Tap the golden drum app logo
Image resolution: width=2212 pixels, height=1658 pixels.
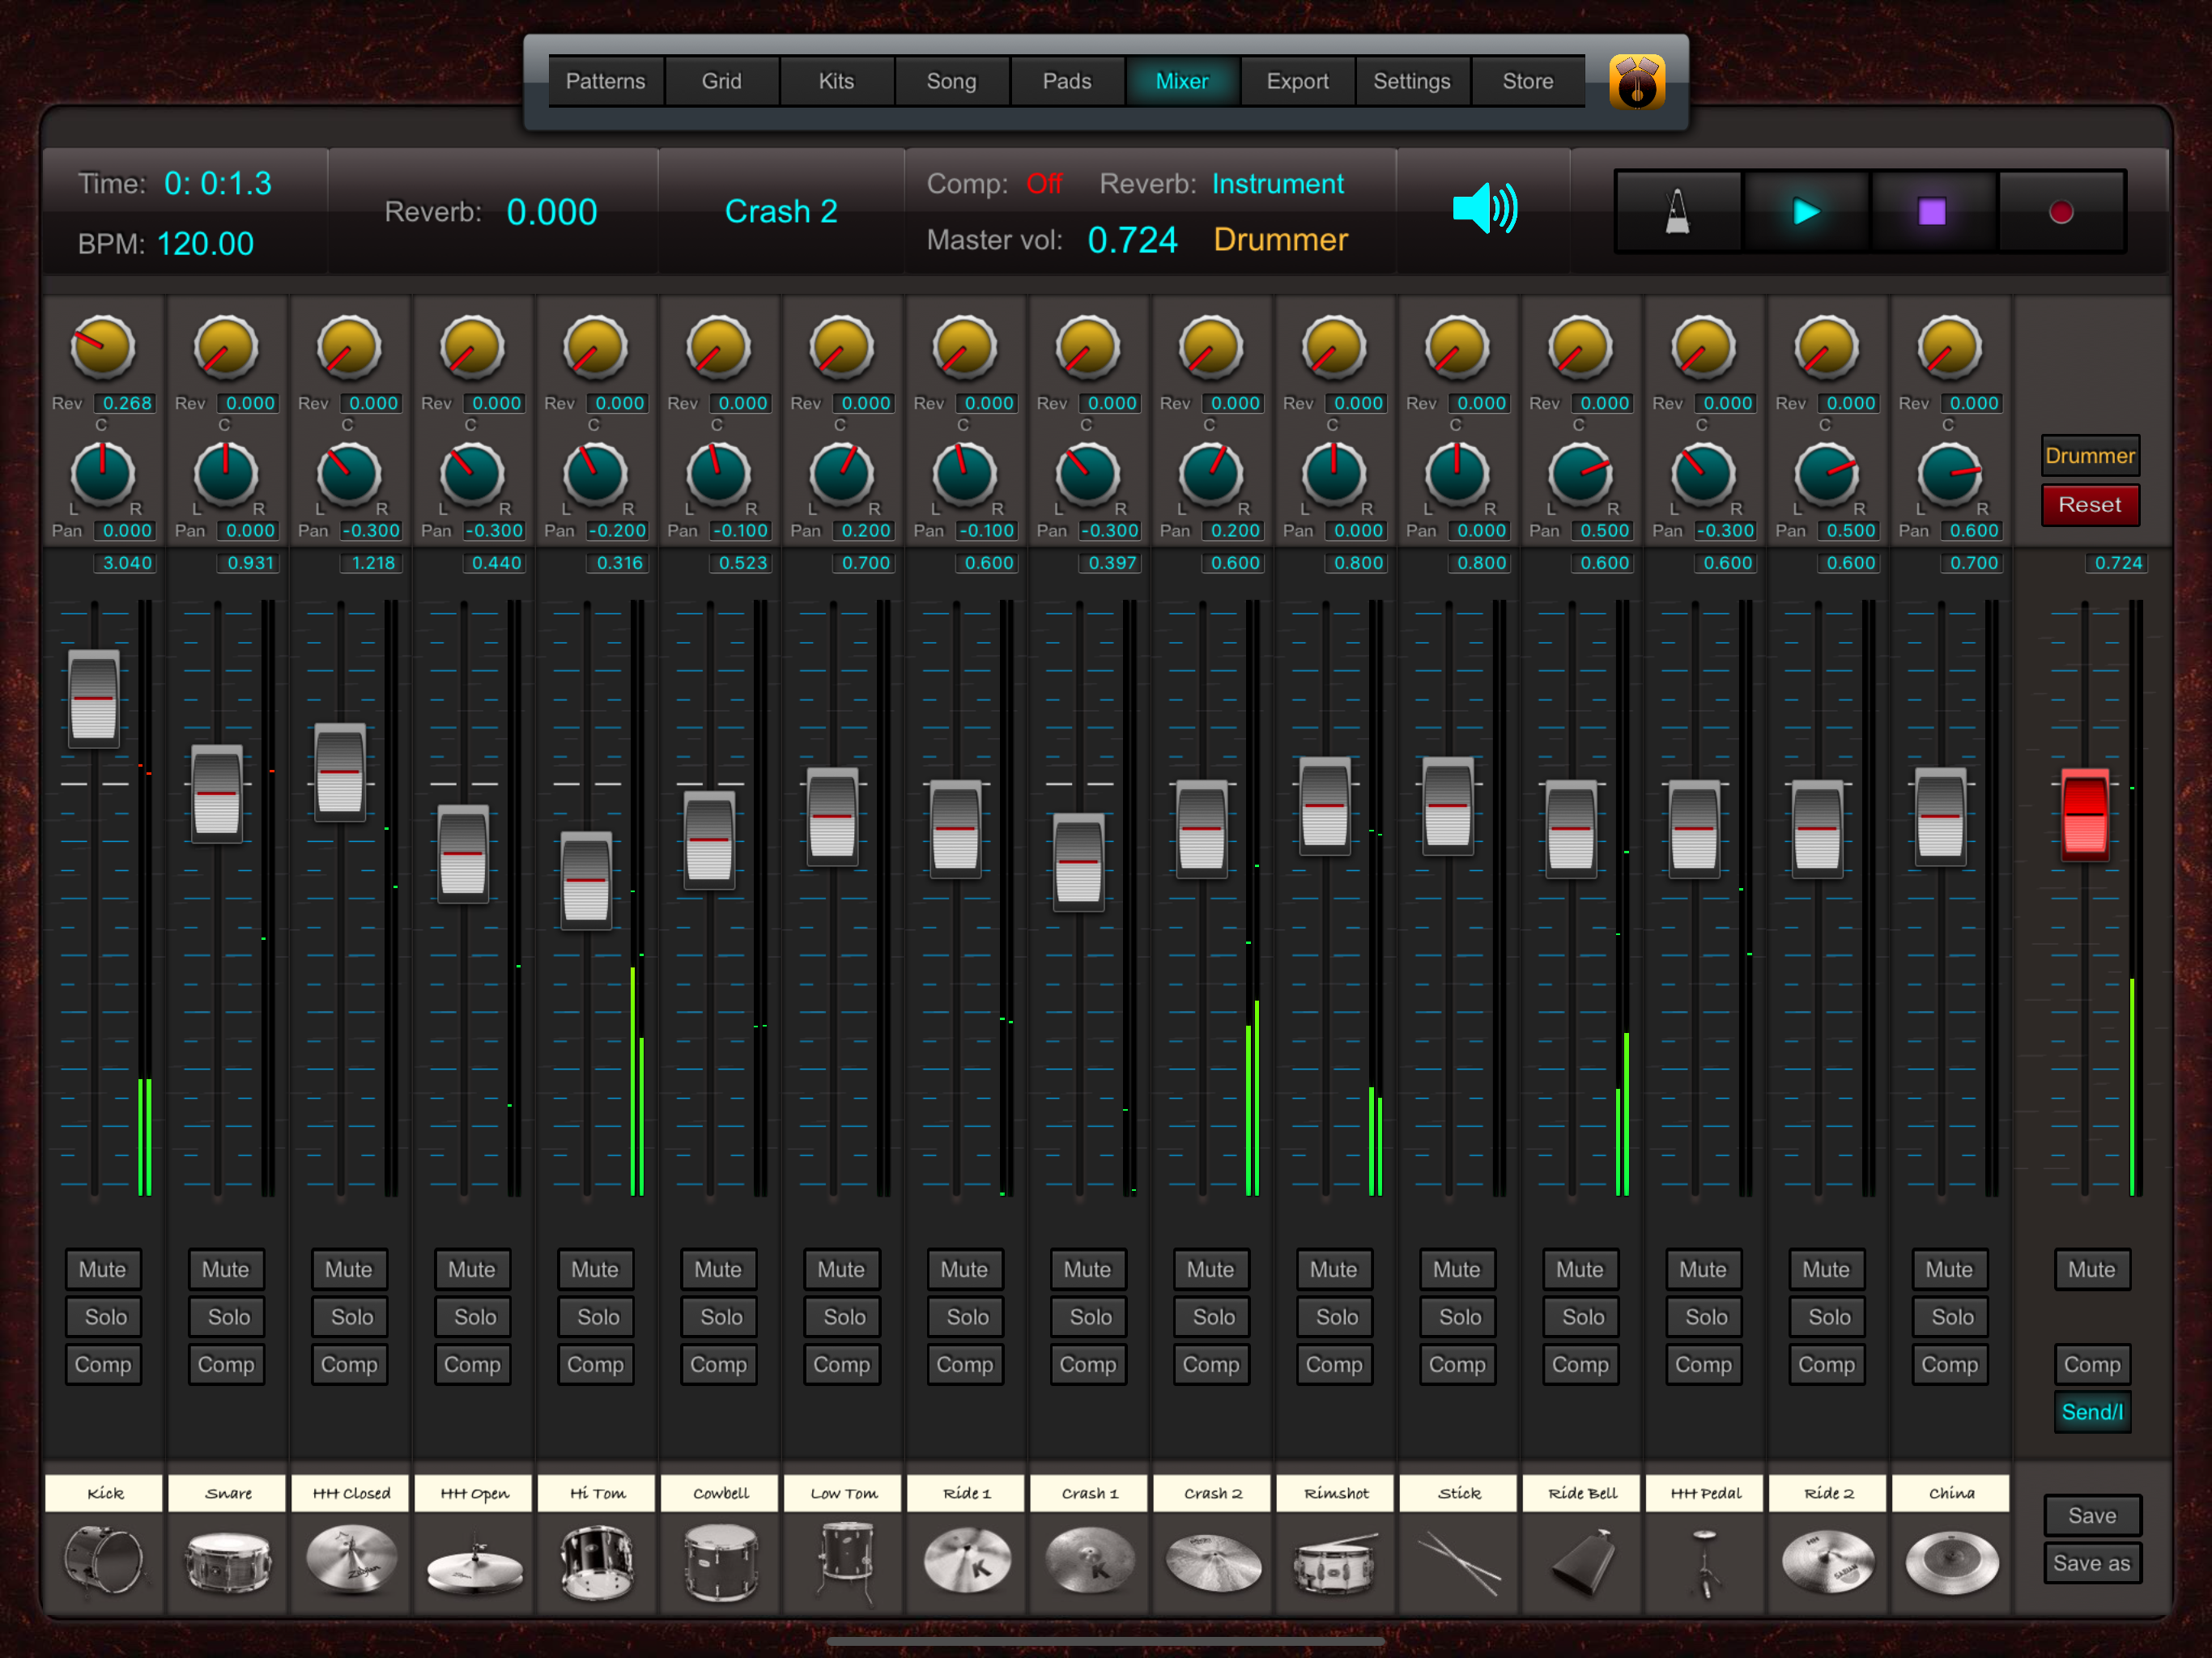pyautogui.click(x=1636, y=82)
